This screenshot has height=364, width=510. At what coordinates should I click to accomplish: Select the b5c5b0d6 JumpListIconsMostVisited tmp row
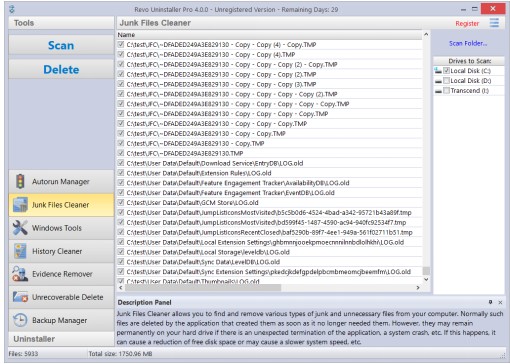pos(269,212)
